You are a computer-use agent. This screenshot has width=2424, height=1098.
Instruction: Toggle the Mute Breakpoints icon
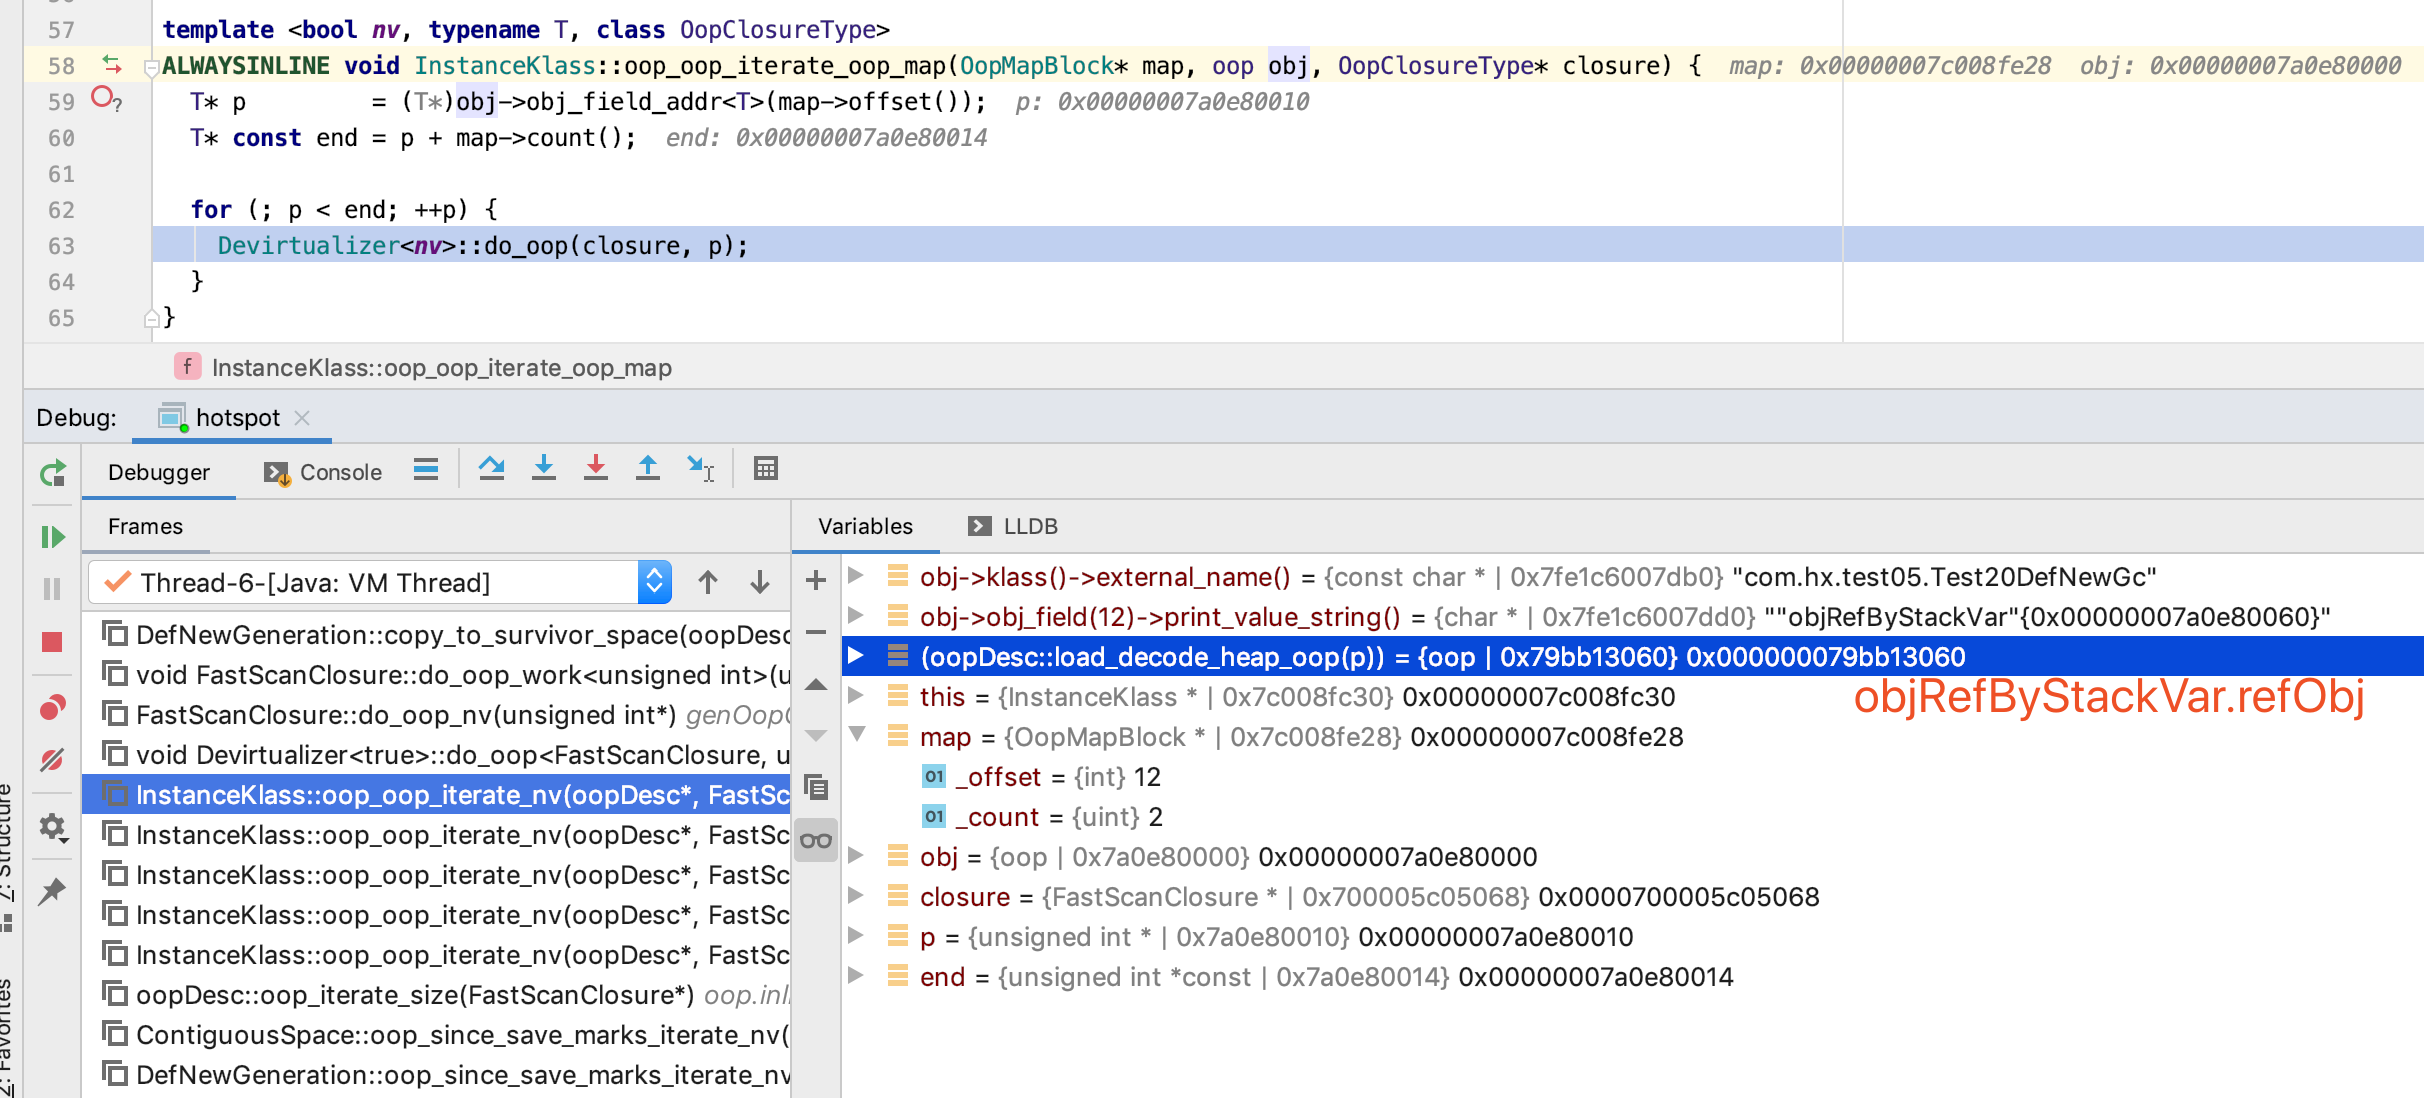click(53, 760)
